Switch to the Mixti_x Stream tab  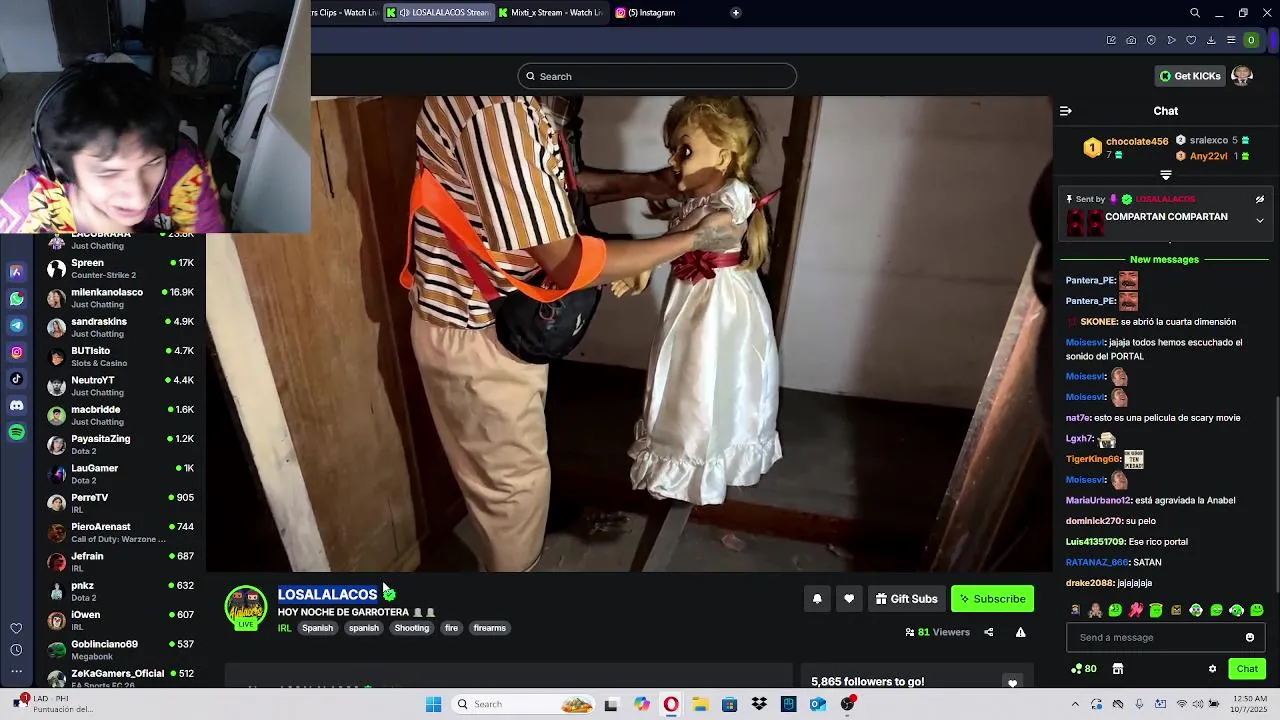click(551, 13)
